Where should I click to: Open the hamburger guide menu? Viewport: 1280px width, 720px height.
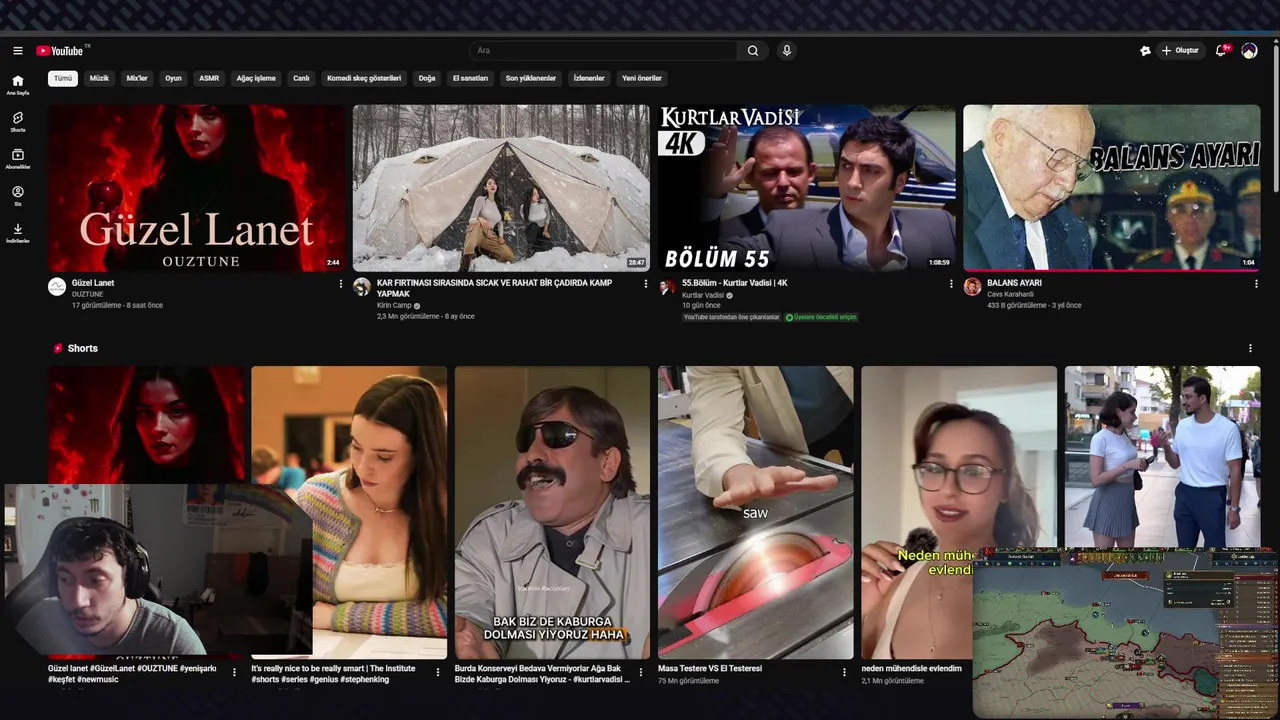18,51
